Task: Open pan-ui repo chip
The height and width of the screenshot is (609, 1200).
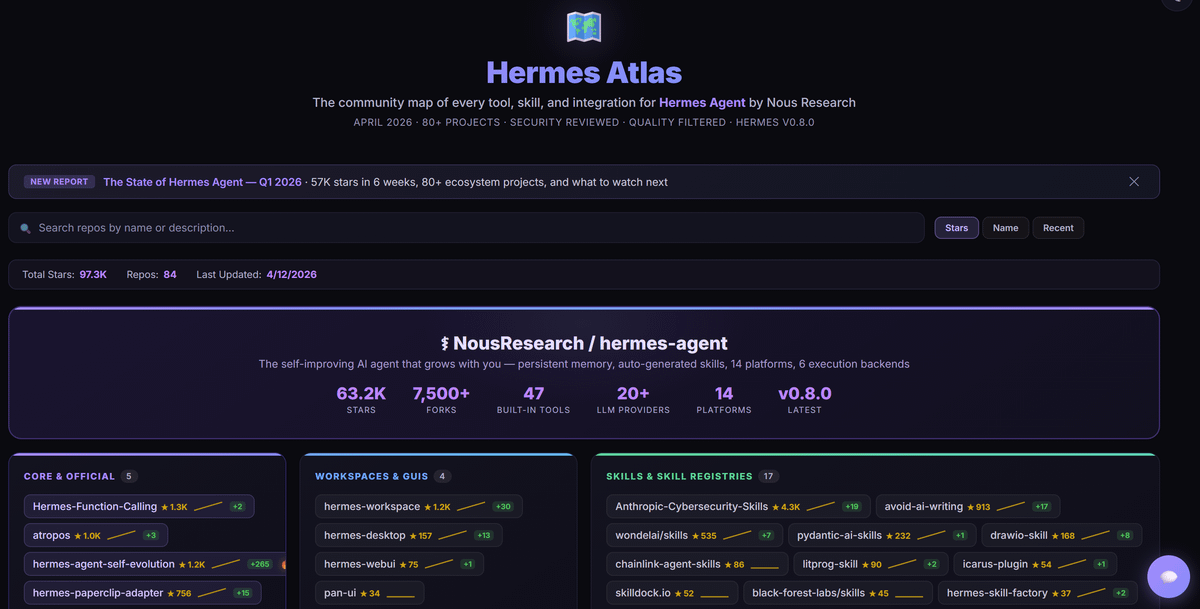Action: 369,593
